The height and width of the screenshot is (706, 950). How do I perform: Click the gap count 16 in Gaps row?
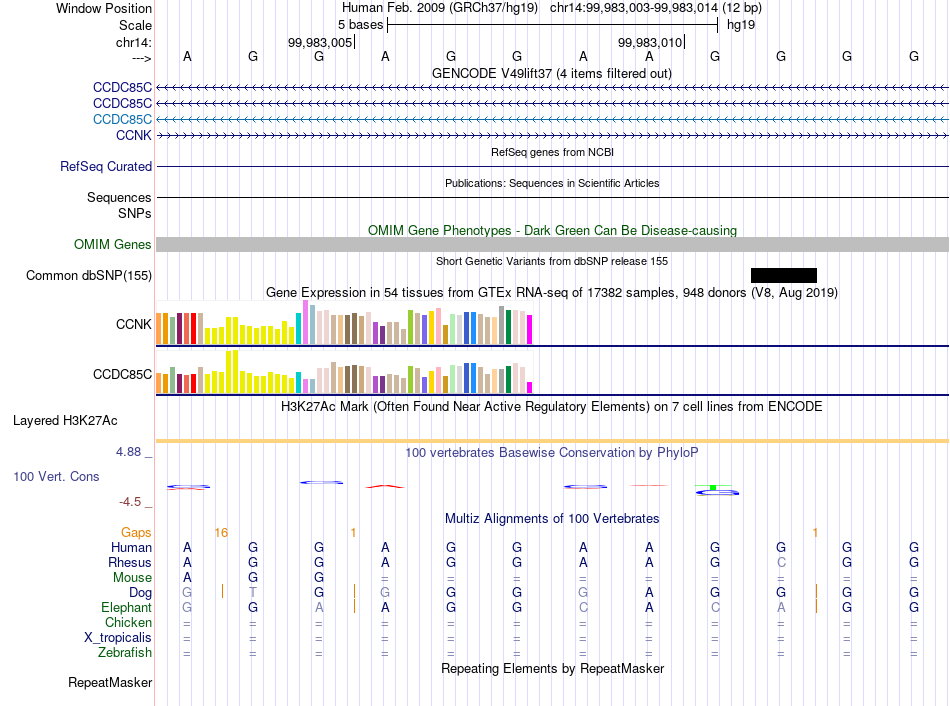(x=221, y=533)
